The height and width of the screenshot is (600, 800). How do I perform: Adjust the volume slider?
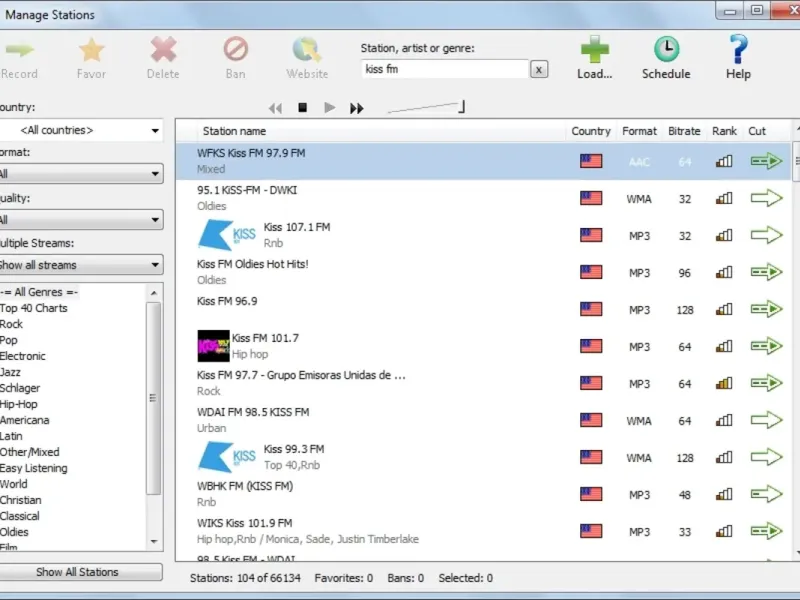426,107
